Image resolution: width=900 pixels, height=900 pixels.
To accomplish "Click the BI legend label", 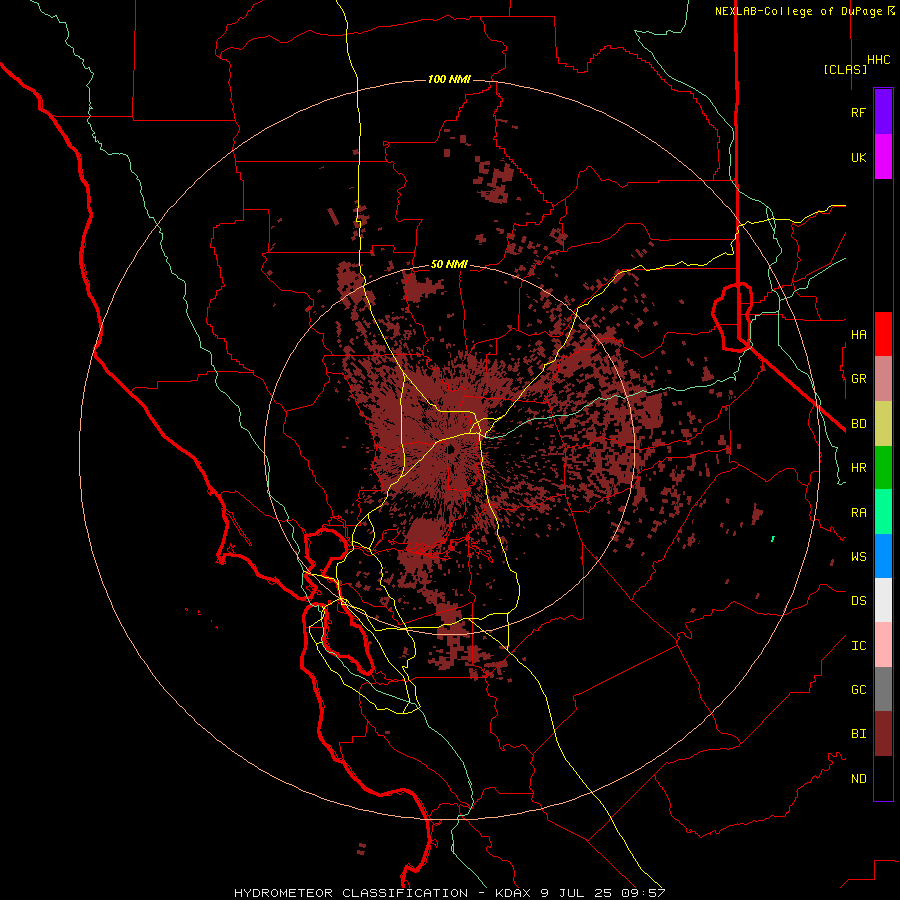I will coord(858,734).
